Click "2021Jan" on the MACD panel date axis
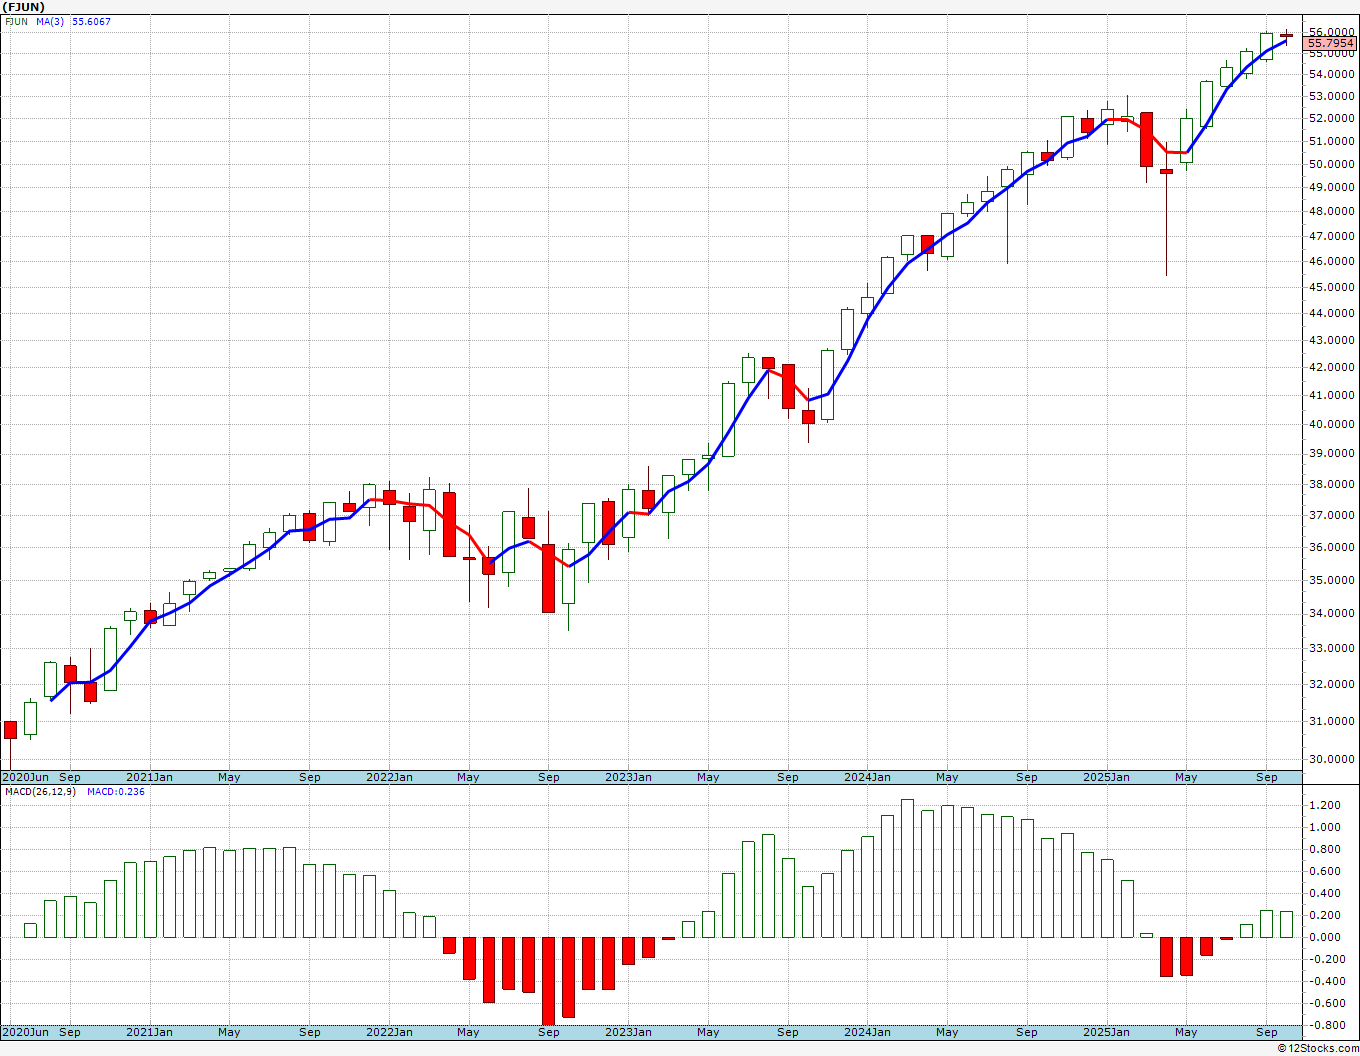Screen dimensions: 1360x1056 click(150, 1032)
